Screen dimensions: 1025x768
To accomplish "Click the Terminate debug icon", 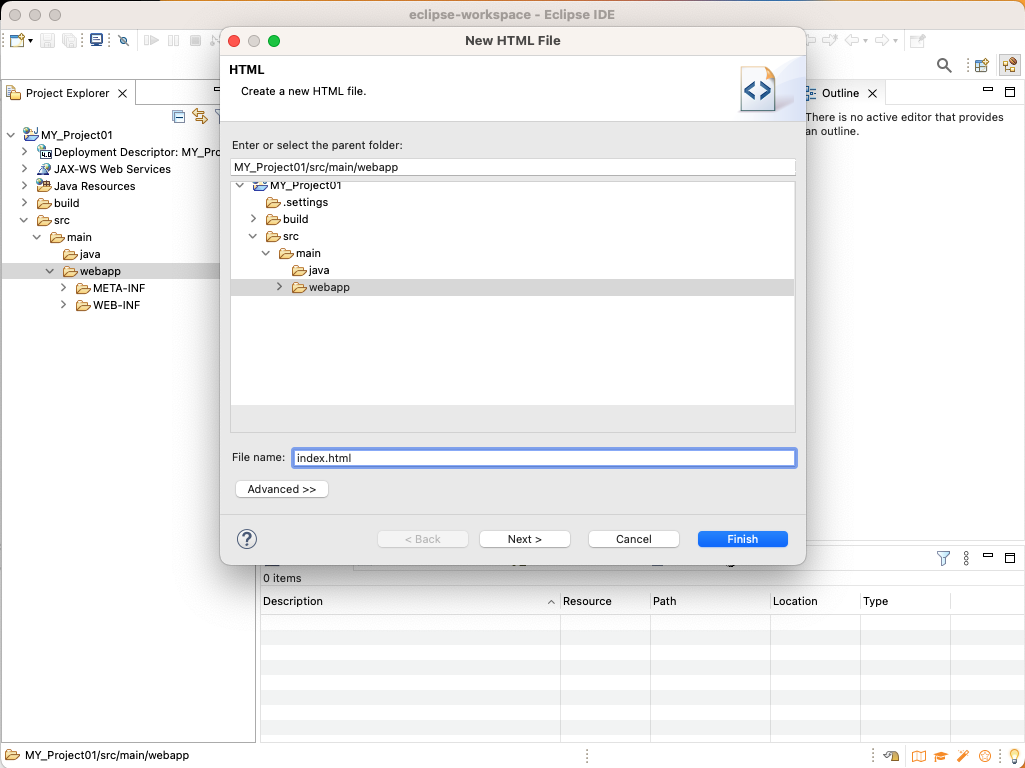I will 195,41.
